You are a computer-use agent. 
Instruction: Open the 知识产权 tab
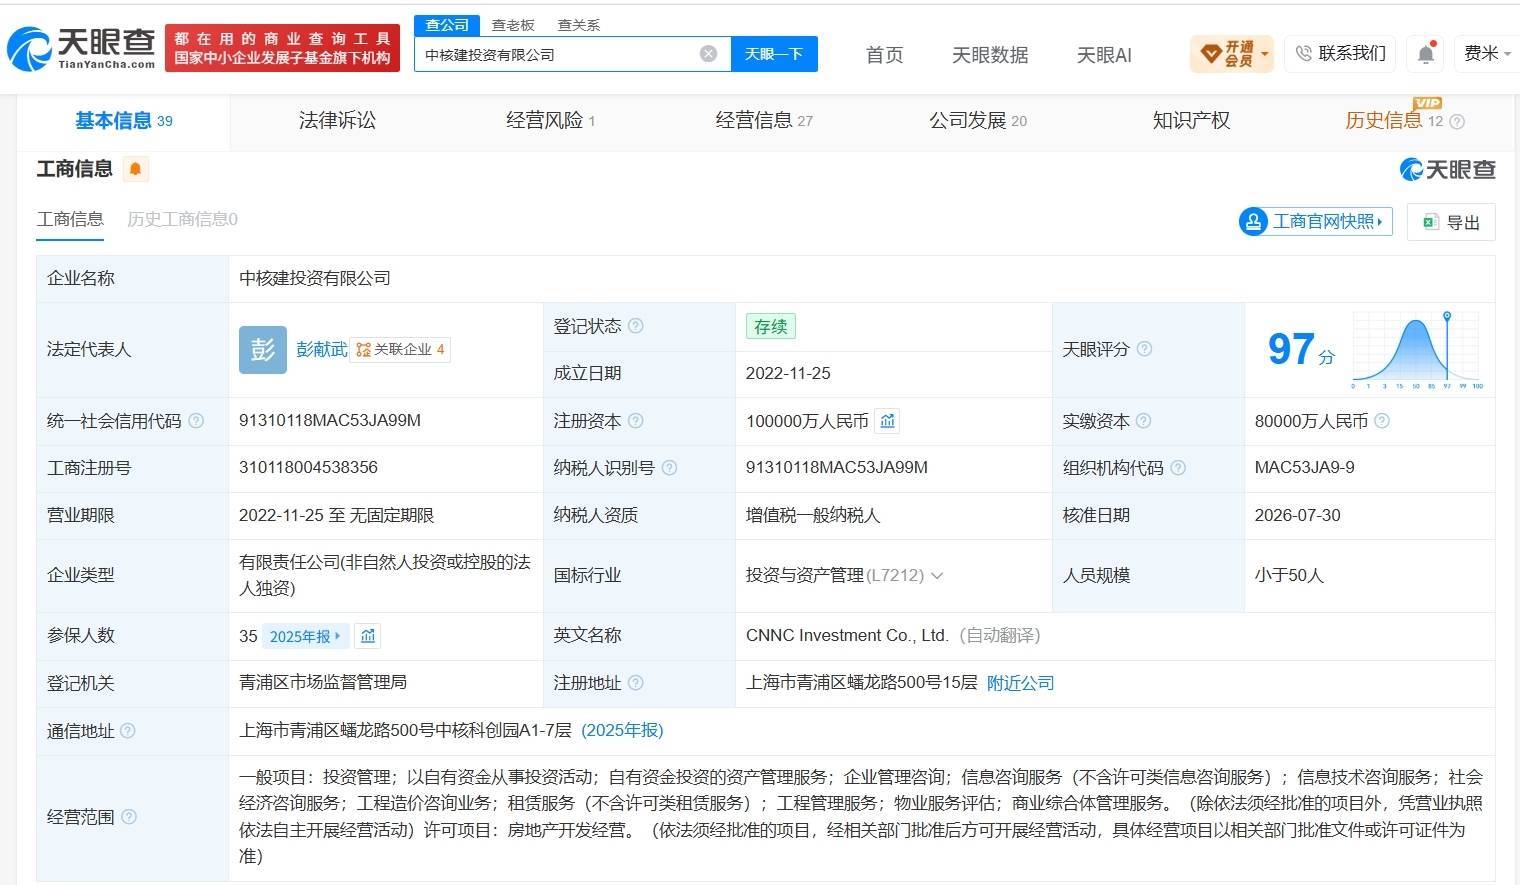(x=1191, y=121)
